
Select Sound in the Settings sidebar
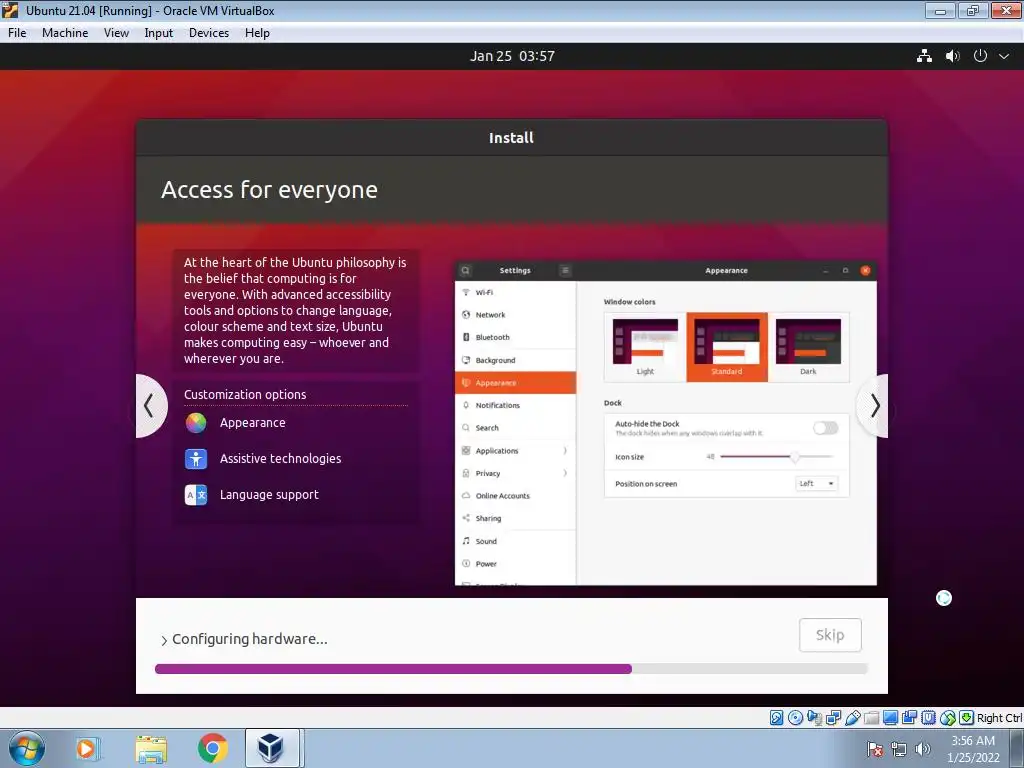(x=515, y=541)
